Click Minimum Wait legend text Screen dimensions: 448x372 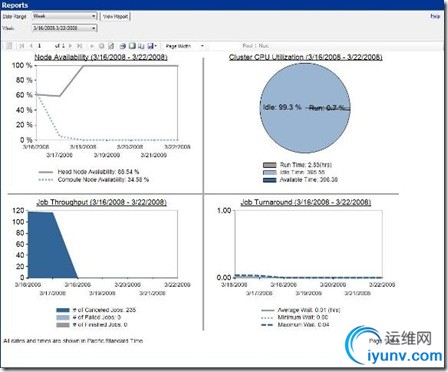pos(303,317)
